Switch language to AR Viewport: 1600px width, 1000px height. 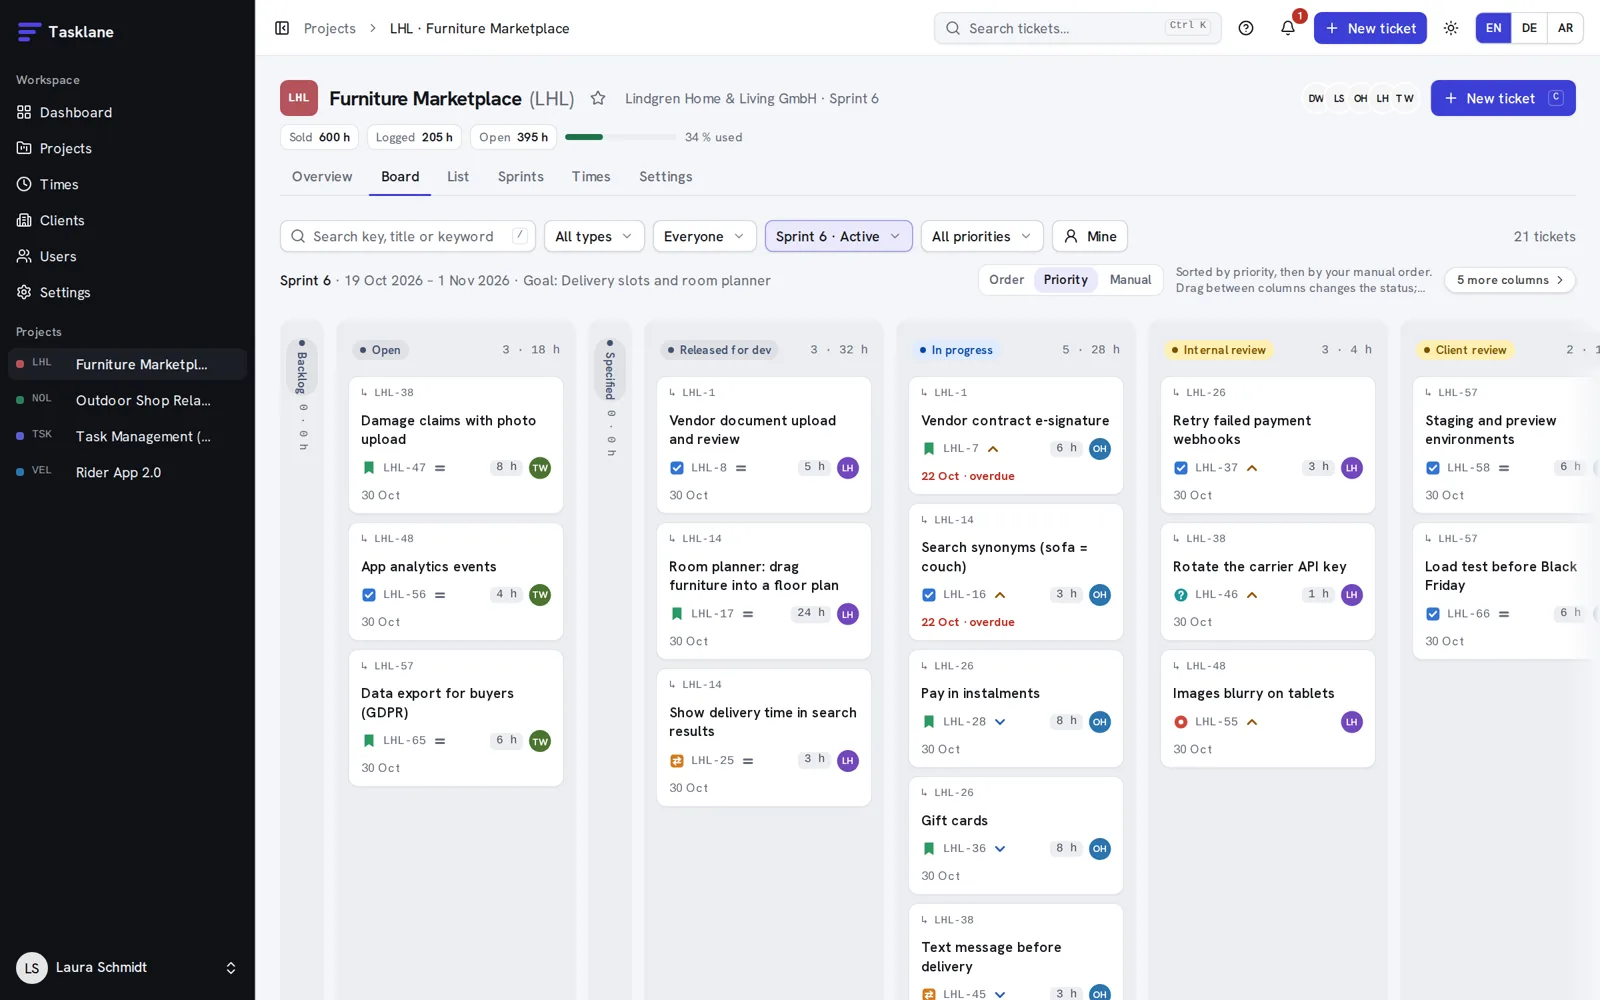tap(1565, 28)
